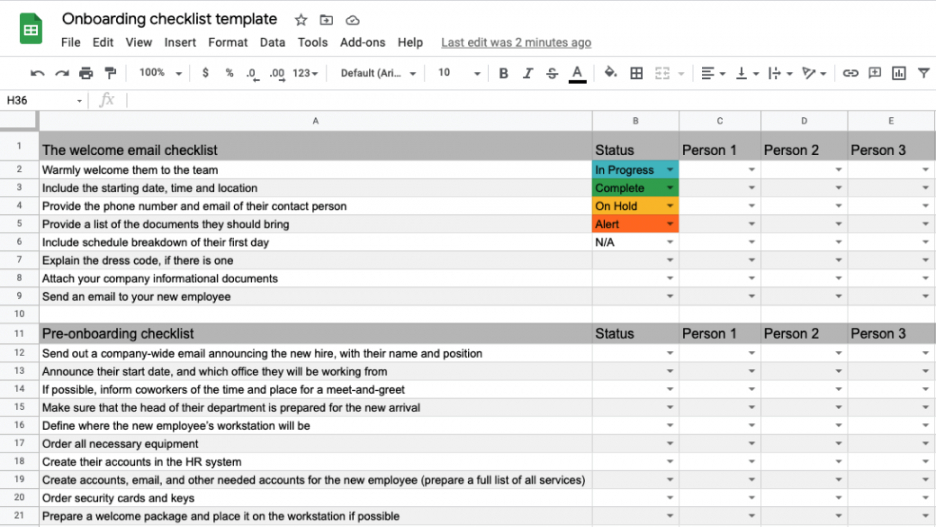Open the In Progress status dropdown
The image size is (936, 527).
(670, 170)
